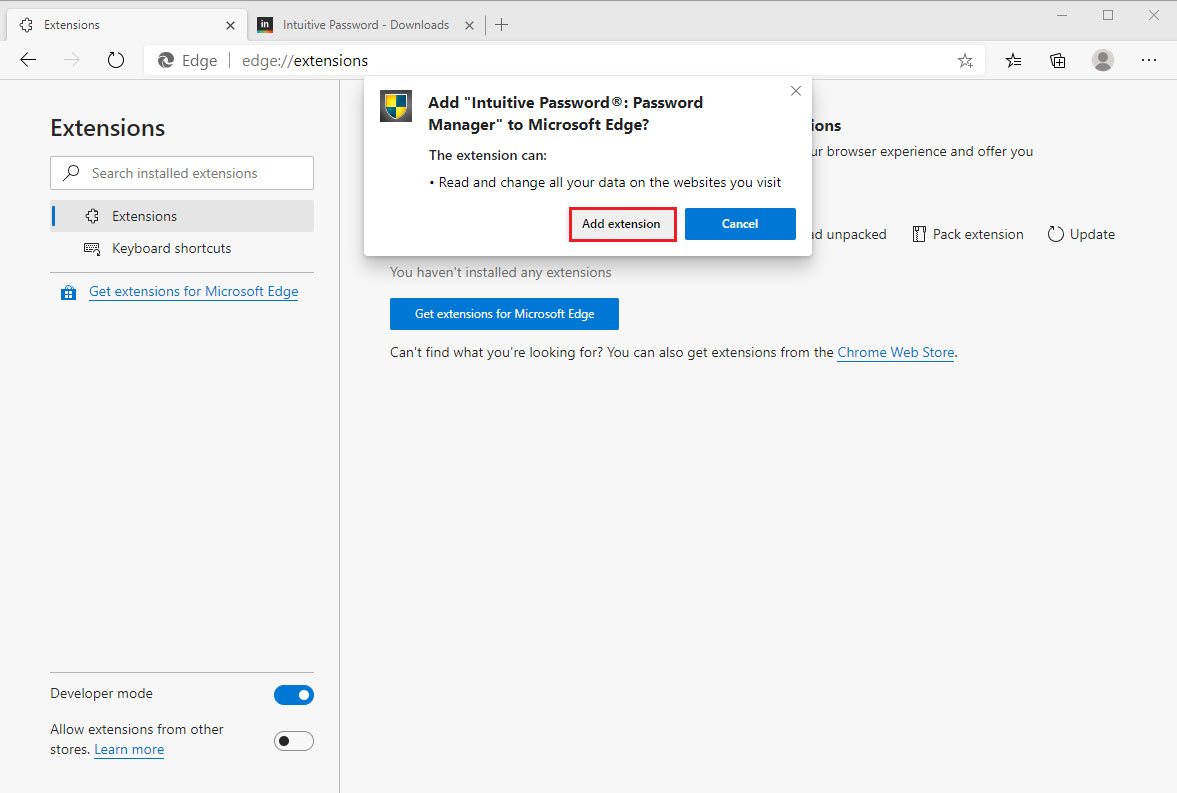Click the Update circular arrow icon
This screenshot has height=793, width=1177.
1055,234
